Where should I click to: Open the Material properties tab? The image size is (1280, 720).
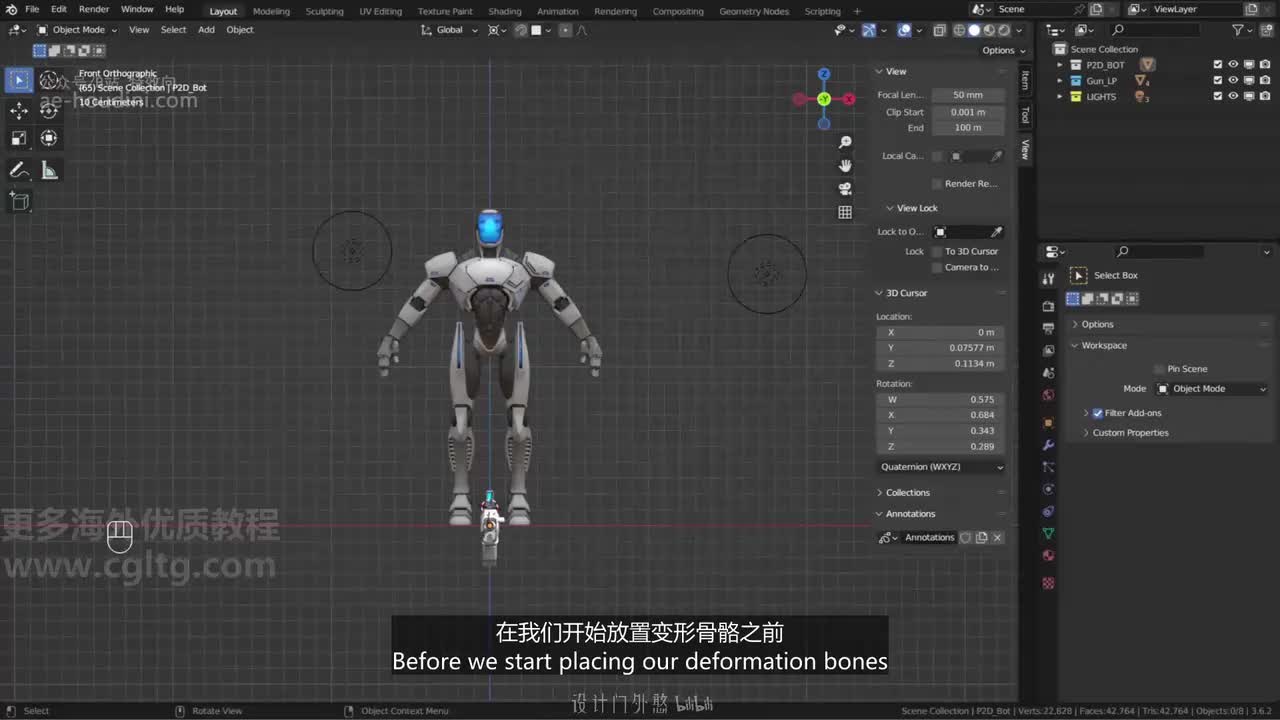point(1048,556)
